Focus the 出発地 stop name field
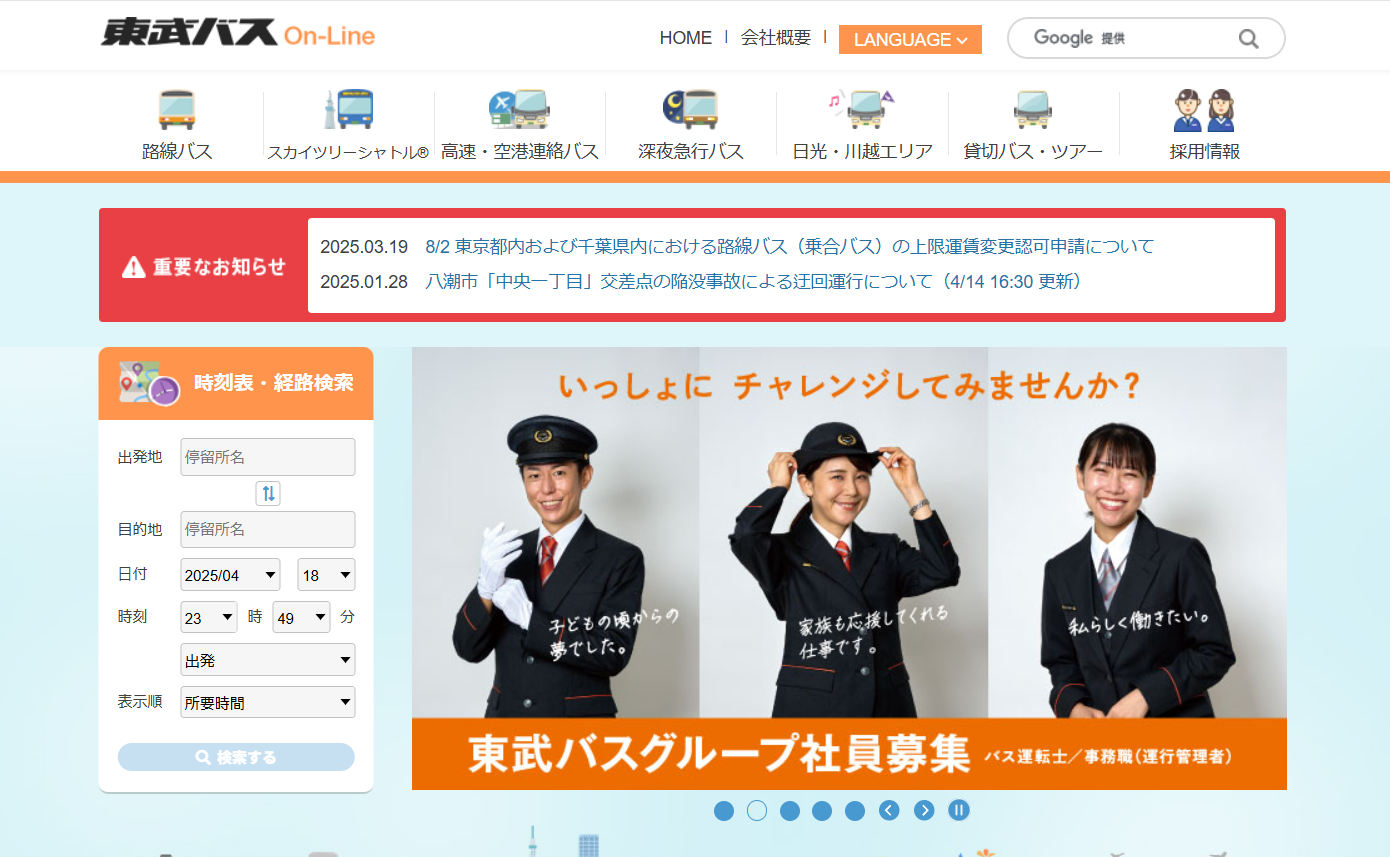Screen dimensions: 1390x857 268,457
